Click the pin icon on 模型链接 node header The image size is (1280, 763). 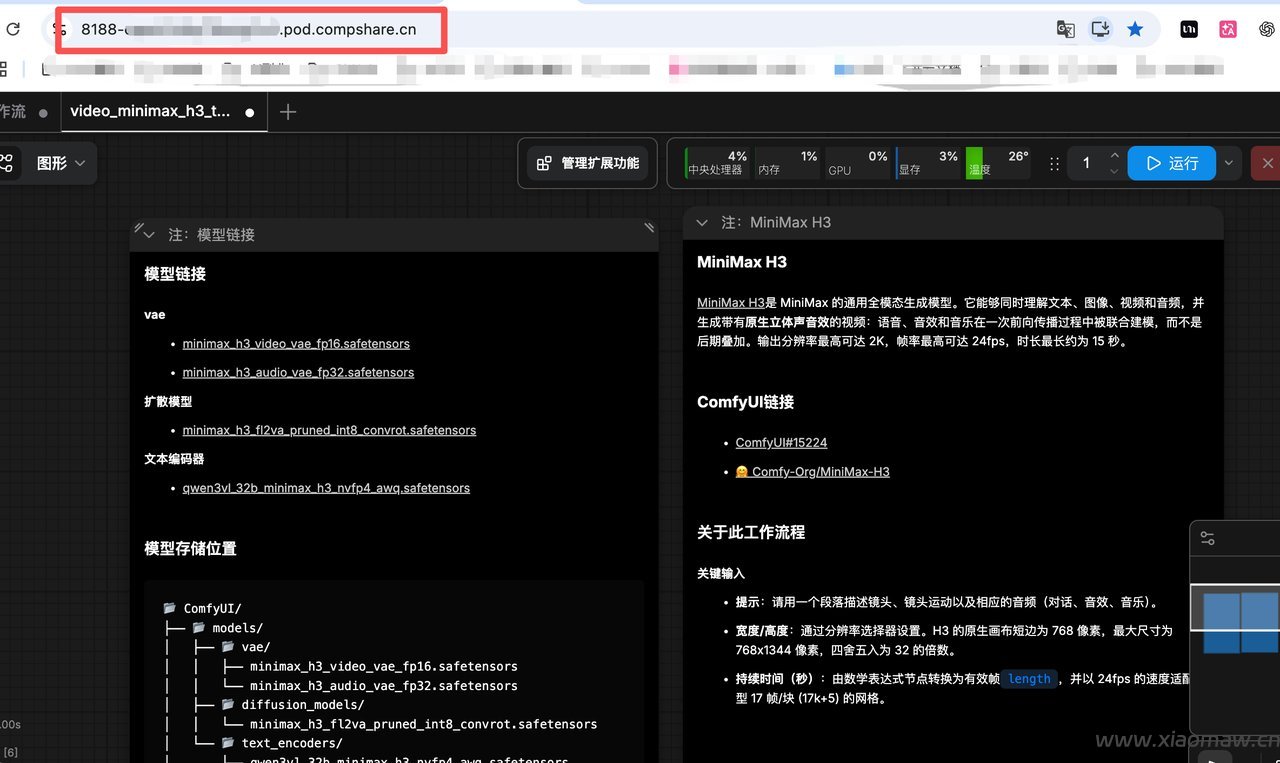(138, 228)
